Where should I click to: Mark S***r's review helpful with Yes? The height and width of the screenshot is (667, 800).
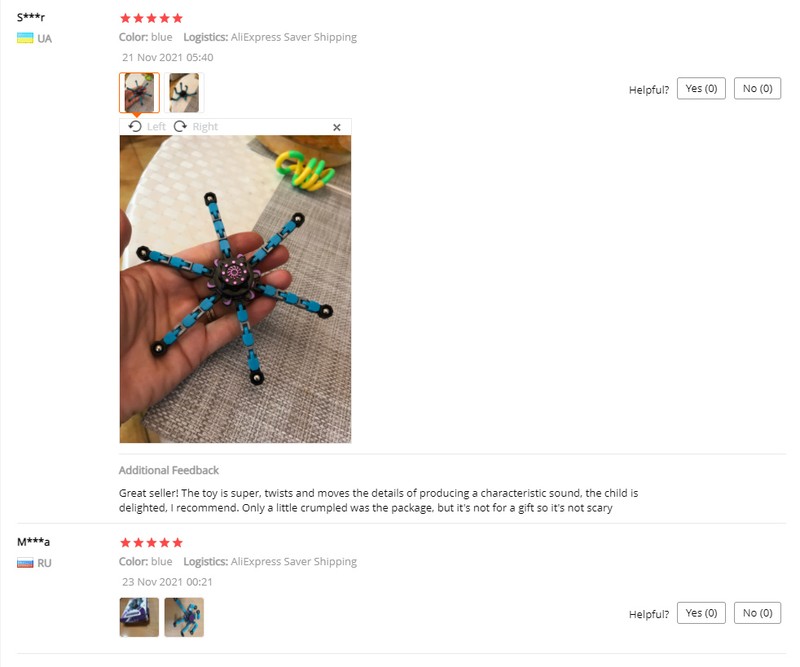point(701,89)
